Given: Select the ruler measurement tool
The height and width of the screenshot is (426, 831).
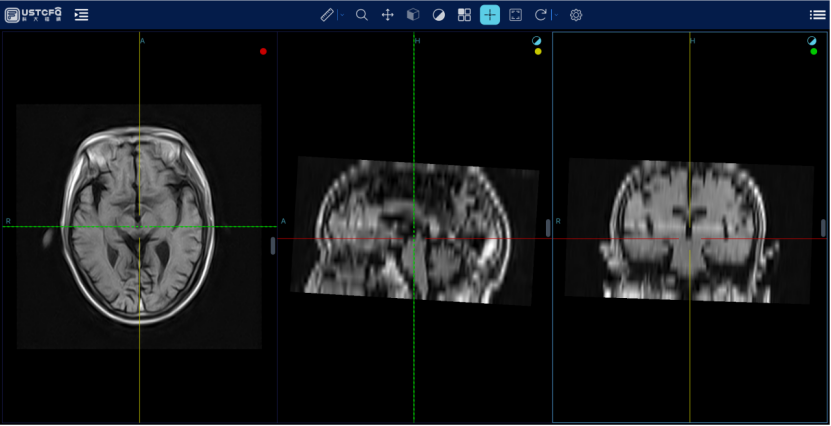Looking at the screenshot, I should click(x=328, y=15).
